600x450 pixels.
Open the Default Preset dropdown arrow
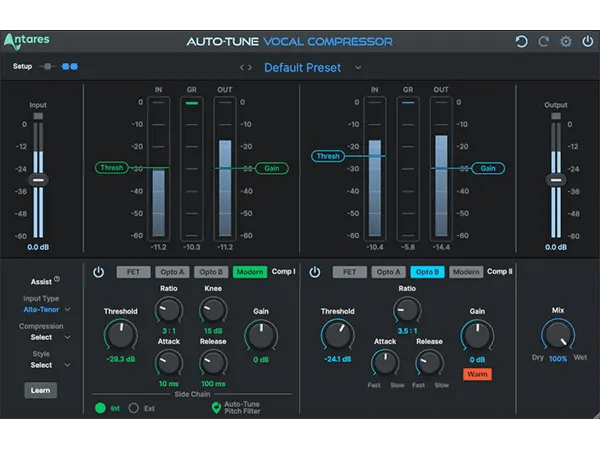point(358,68)
